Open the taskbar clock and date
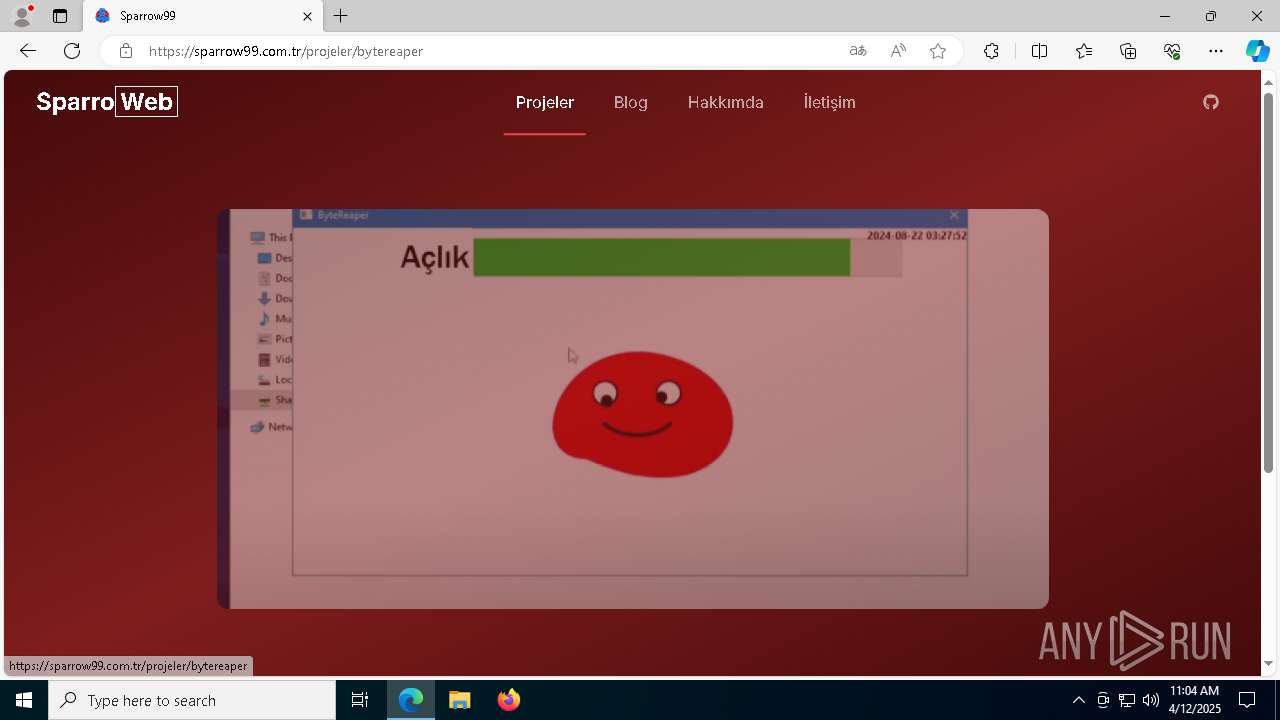1280x720 pixels. 1195,700
